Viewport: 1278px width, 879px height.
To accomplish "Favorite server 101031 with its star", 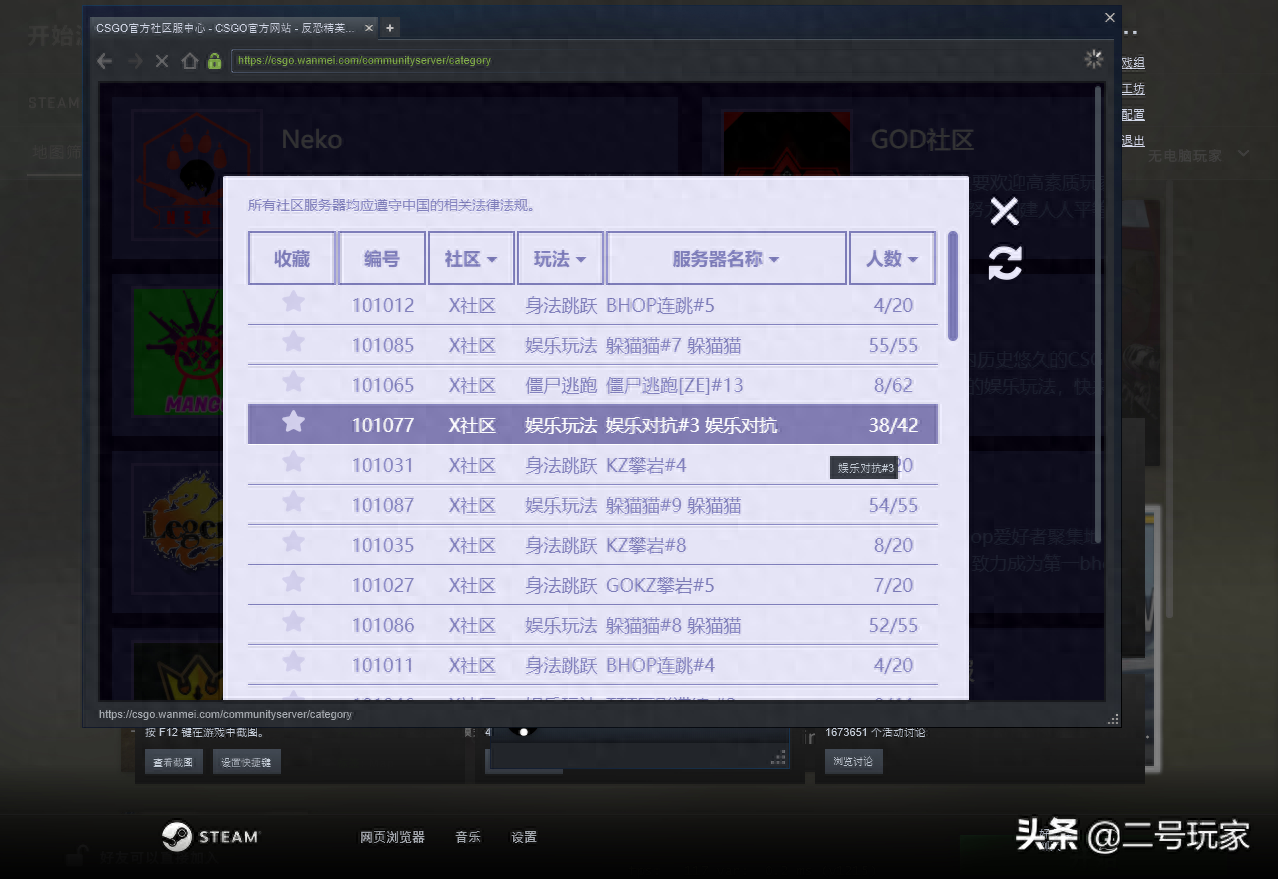I will coord(293,462).
